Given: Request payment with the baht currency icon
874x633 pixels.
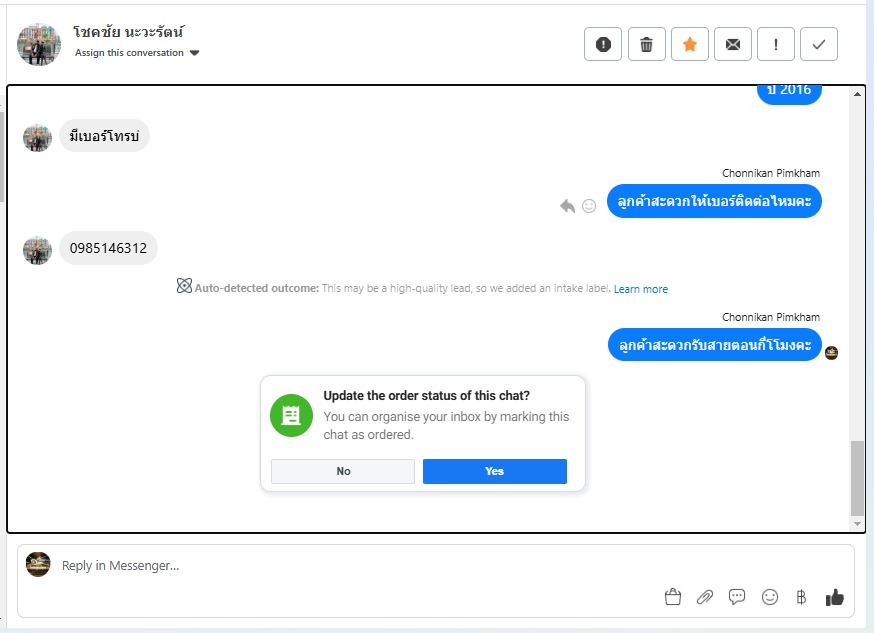Looking at the screenshot, I should [x=801, y=597].
